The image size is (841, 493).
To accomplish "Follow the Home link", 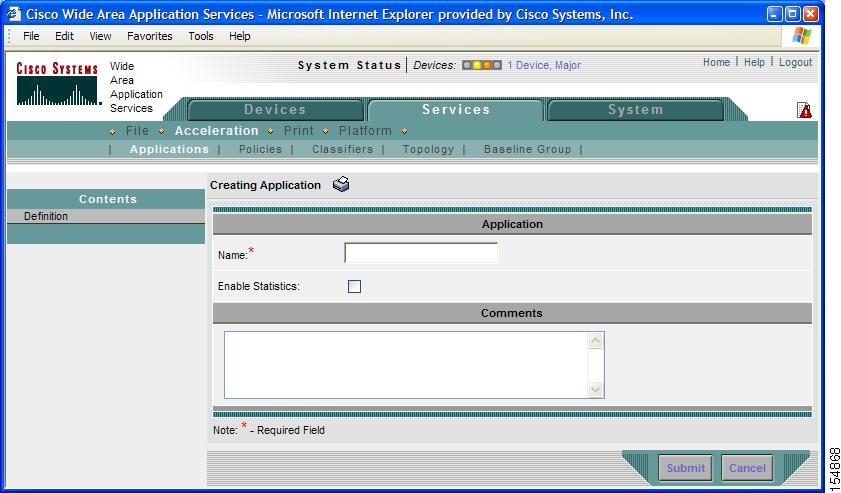I will (716, 62).
